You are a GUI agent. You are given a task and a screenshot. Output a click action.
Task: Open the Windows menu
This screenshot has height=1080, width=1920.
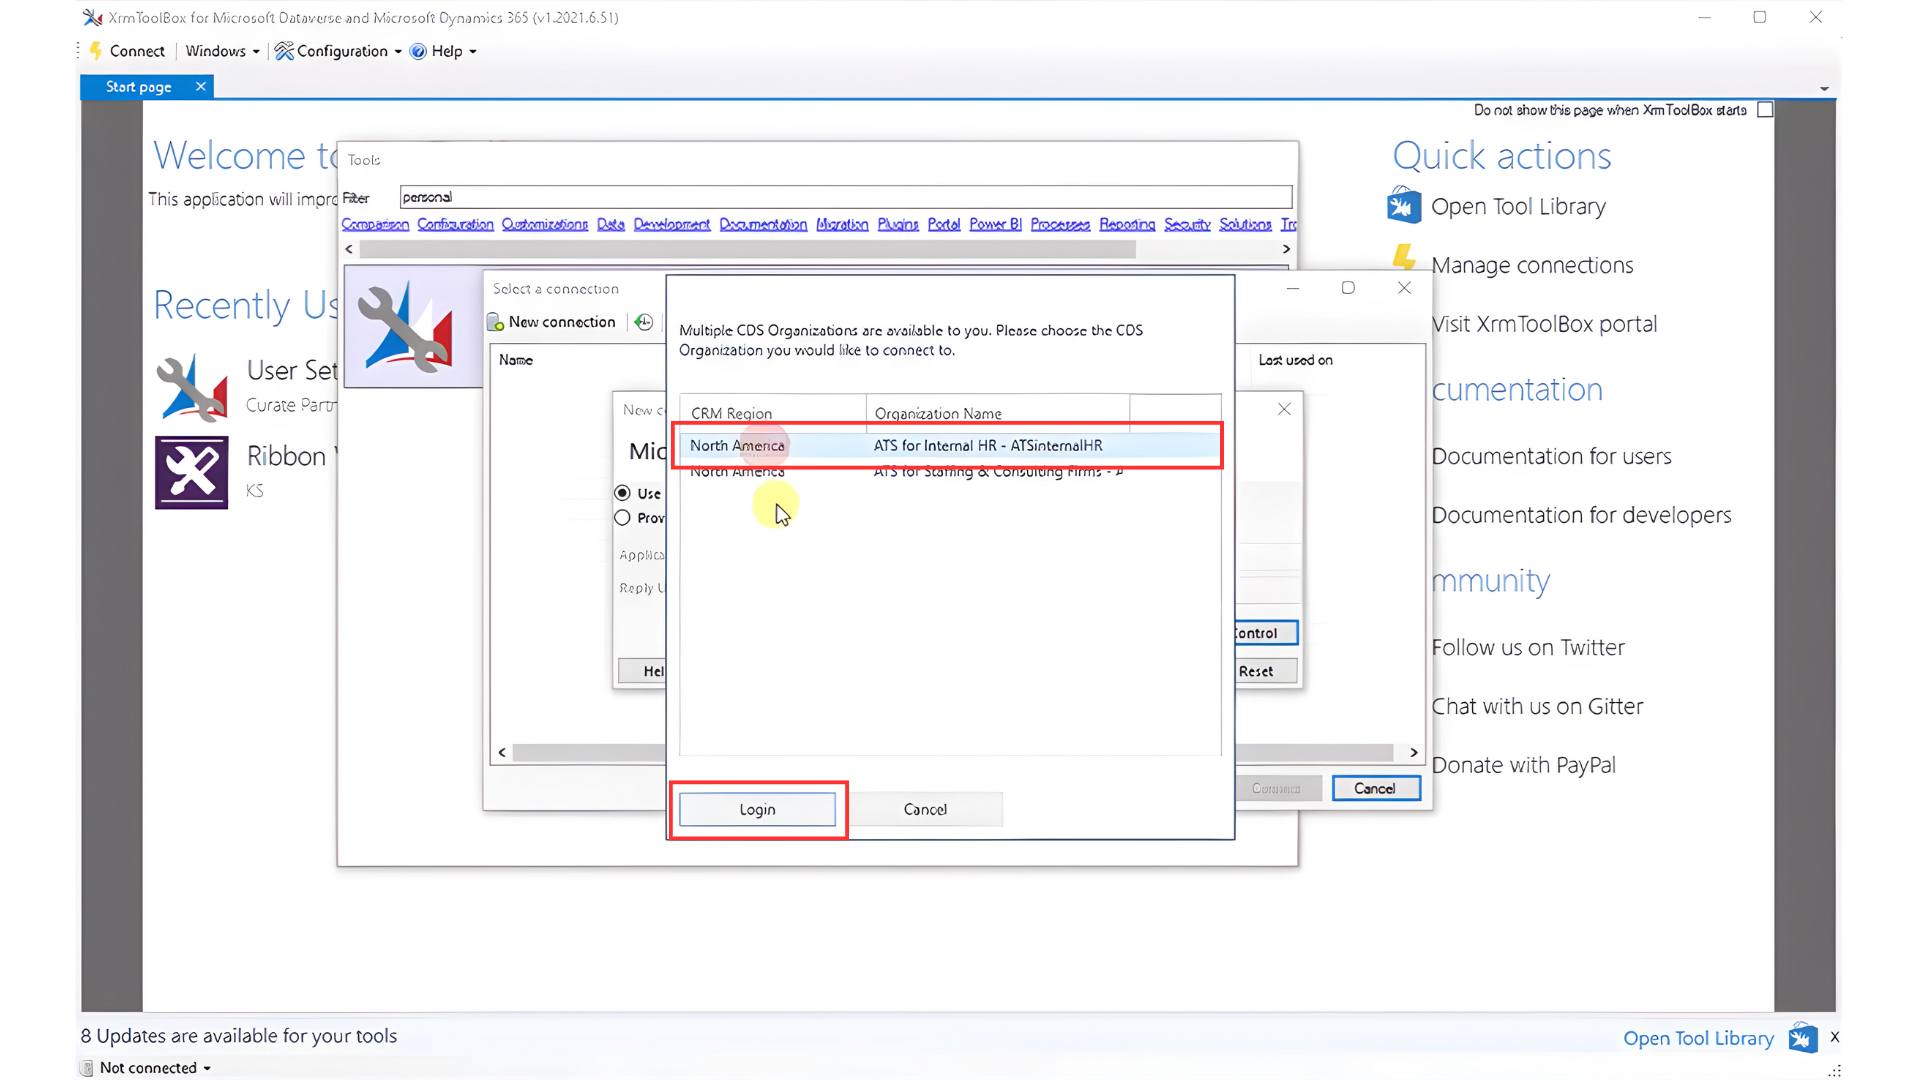222,51
